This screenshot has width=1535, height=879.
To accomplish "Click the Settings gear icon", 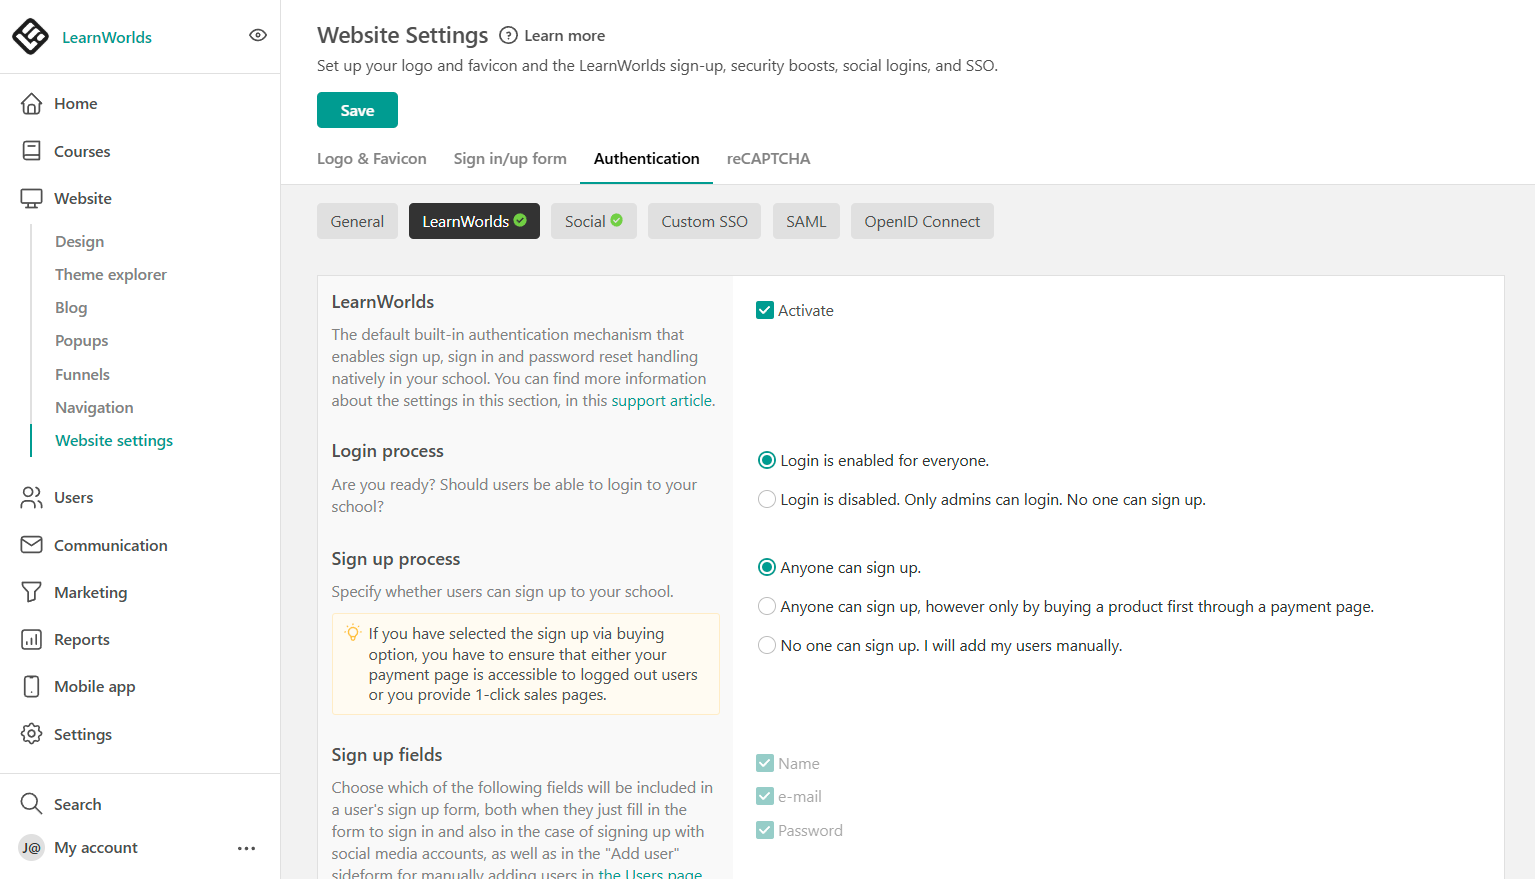I will click(x=32, y=734).
